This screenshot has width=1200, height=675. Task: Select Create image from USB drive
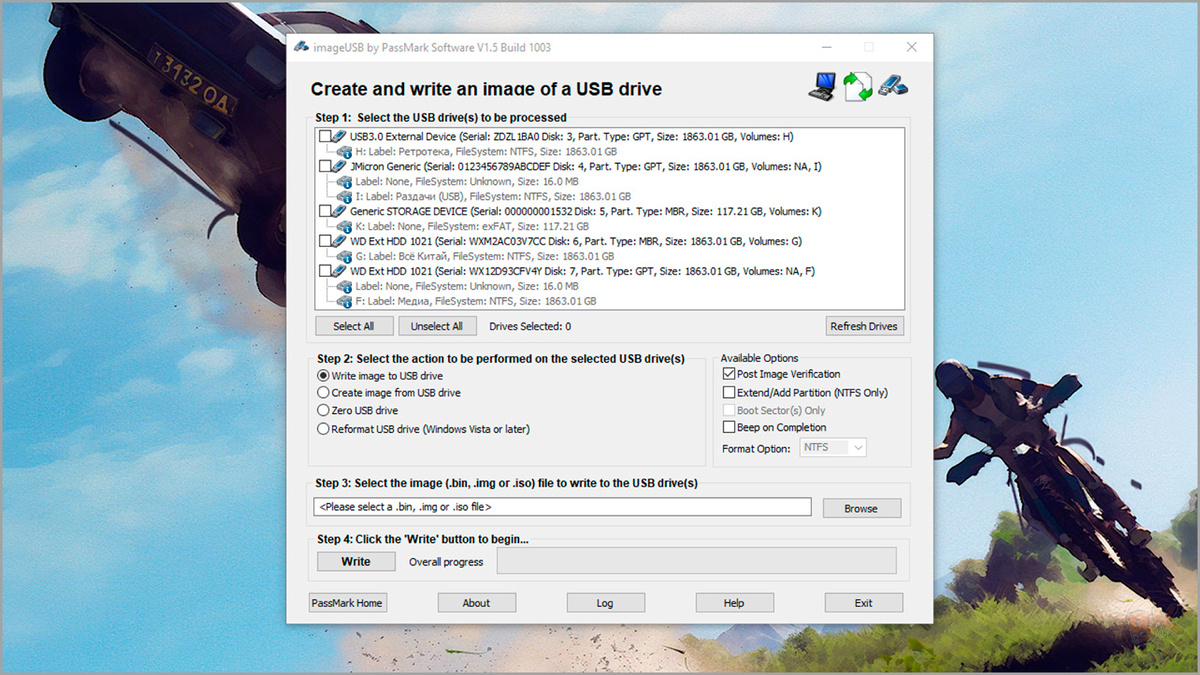323,393
